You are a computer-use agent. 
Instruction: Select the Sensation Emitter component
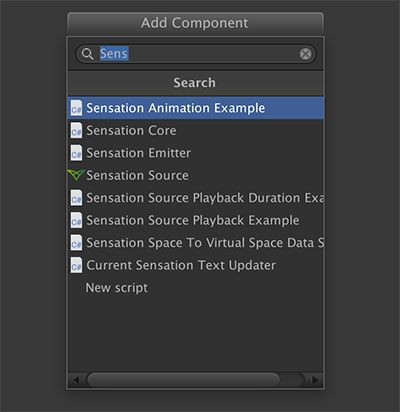point(195,153)
